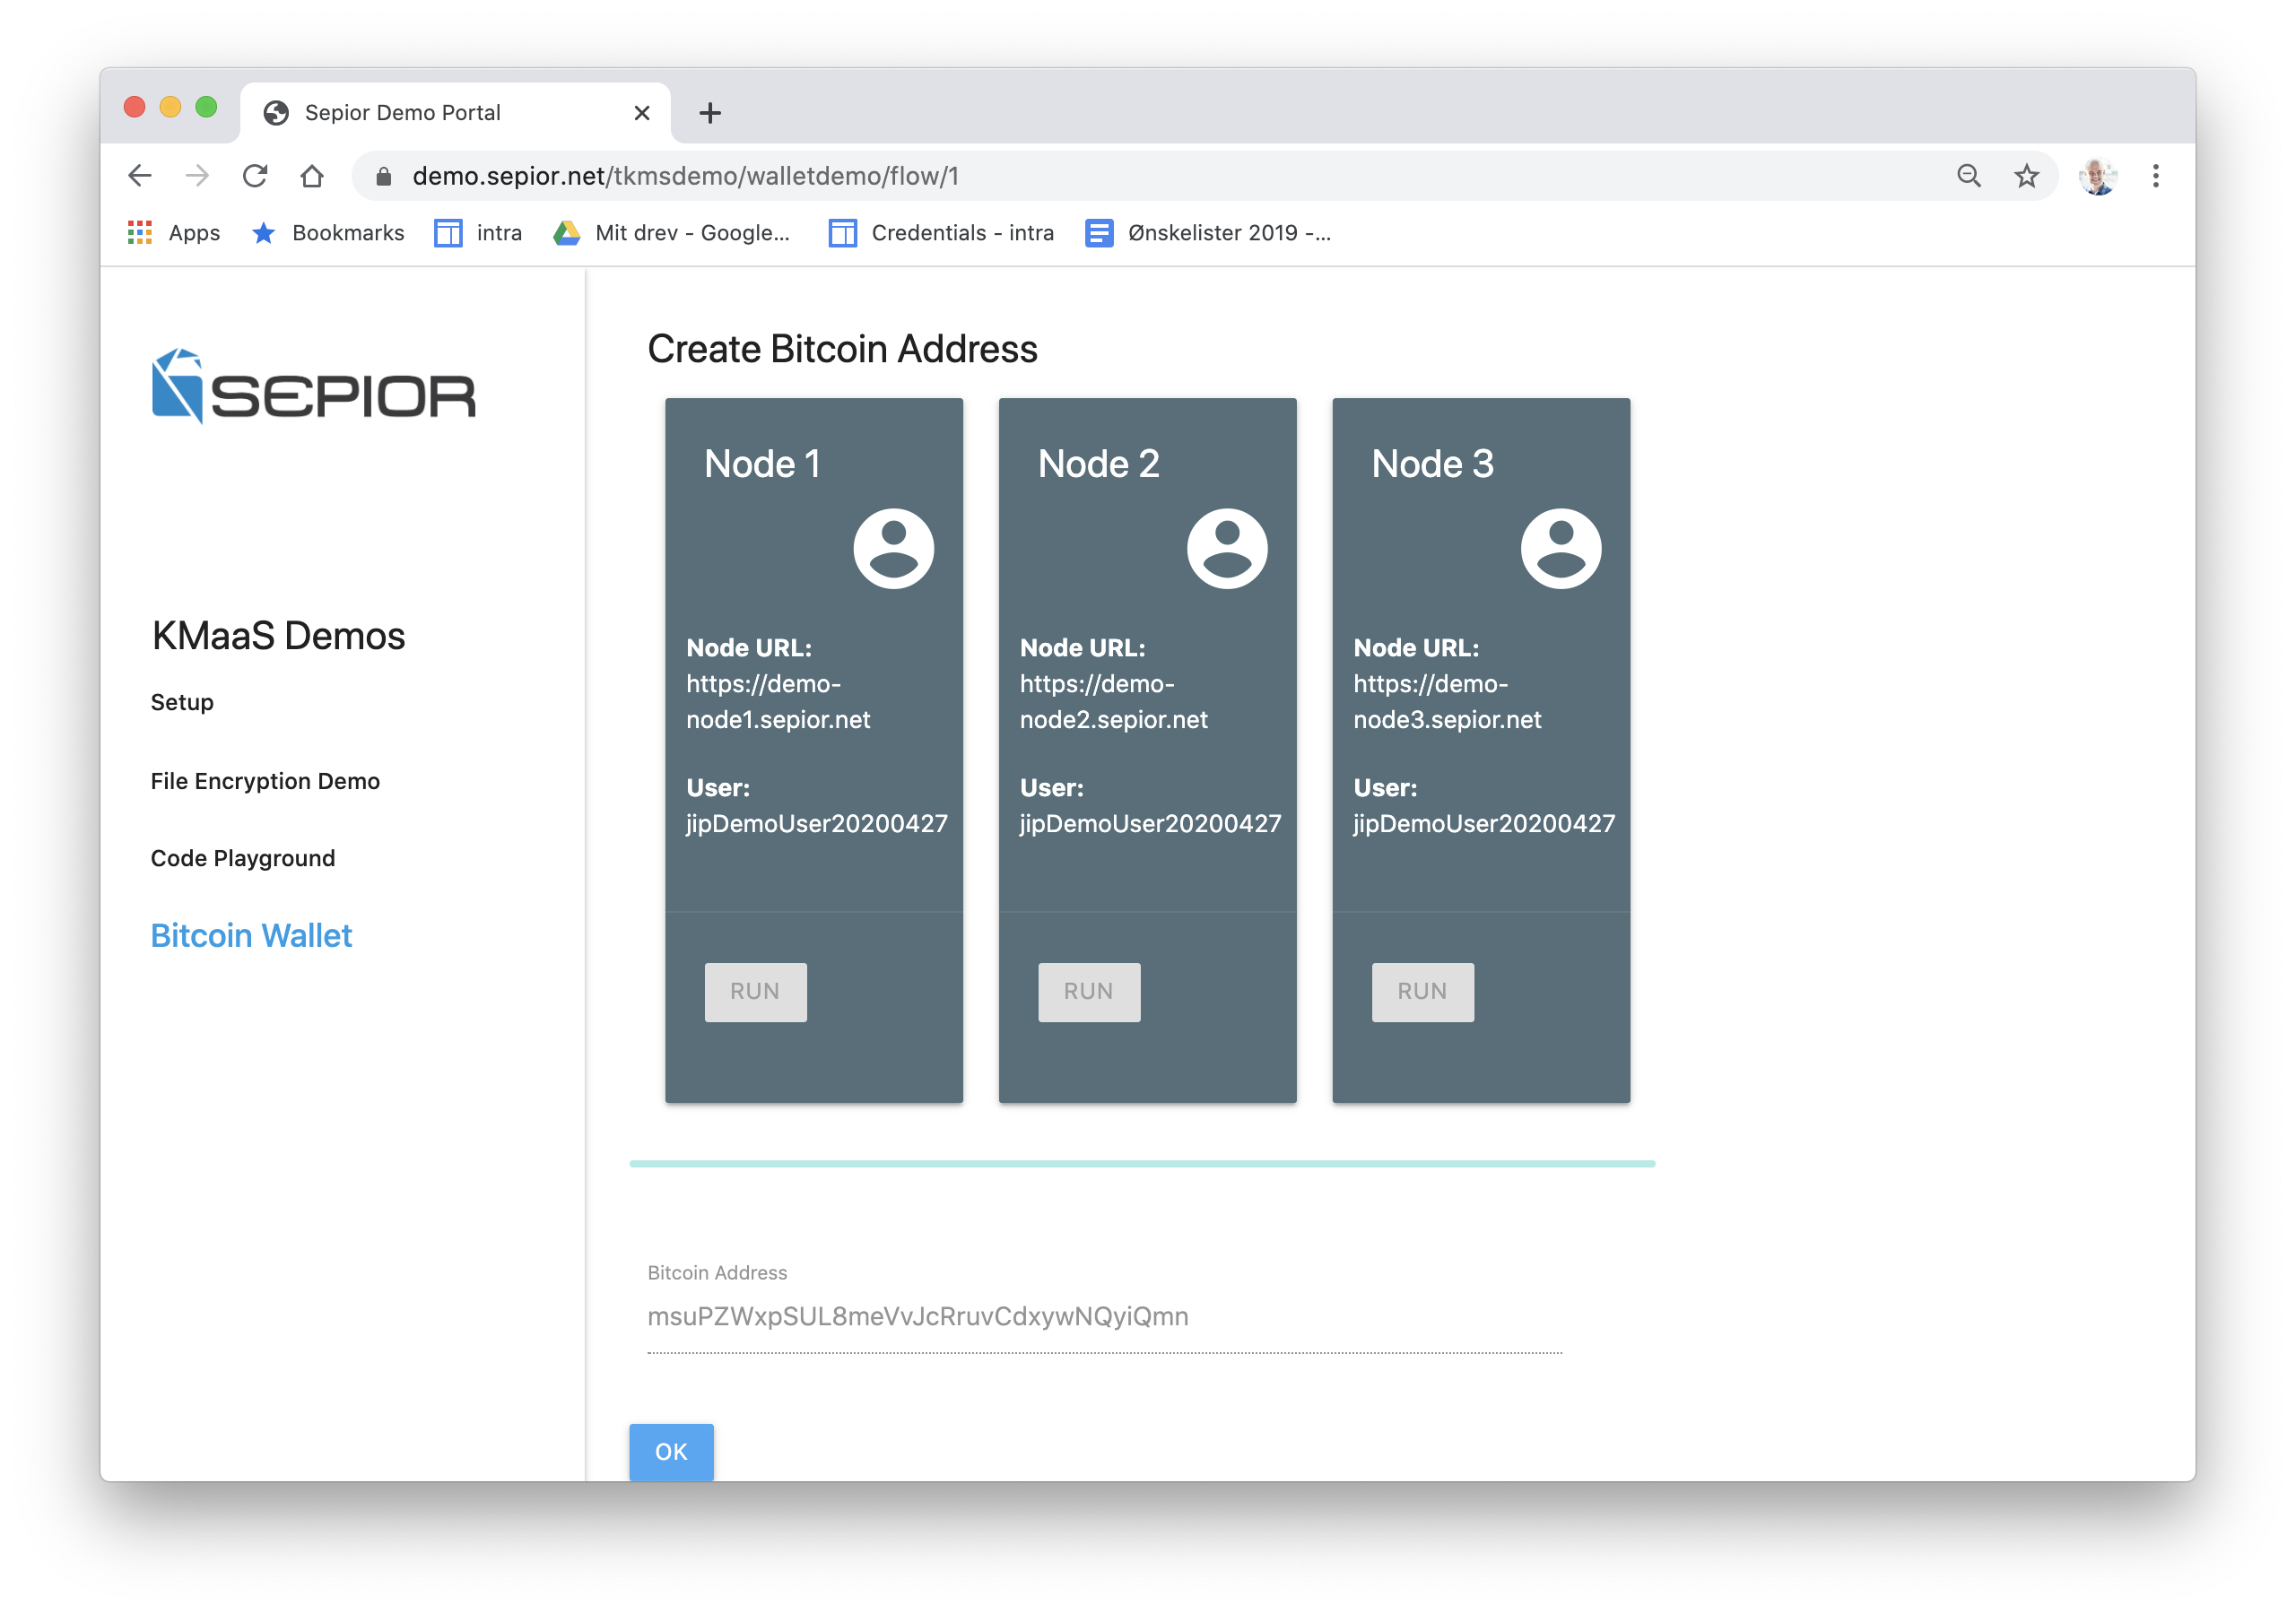Open a new browser tab
2296x1614 pixels.
coord(710,113)
